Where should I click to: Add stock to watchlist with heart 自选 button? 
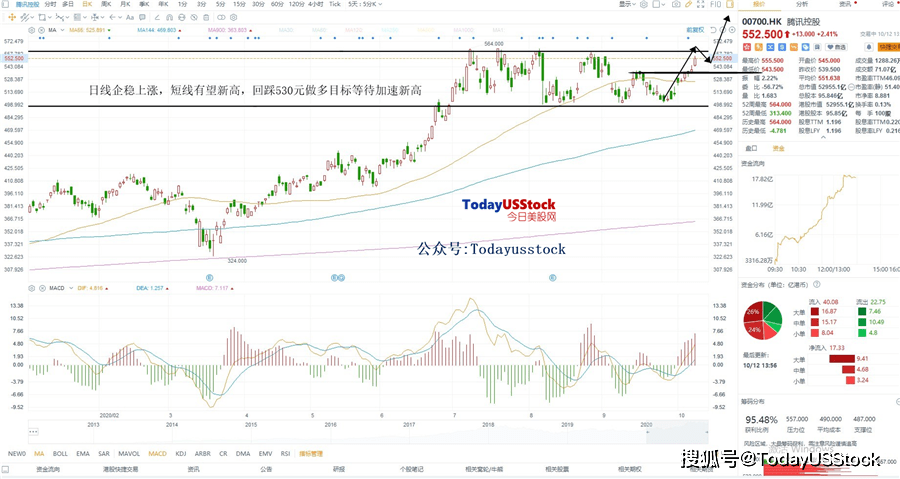(x=837, y=47)
